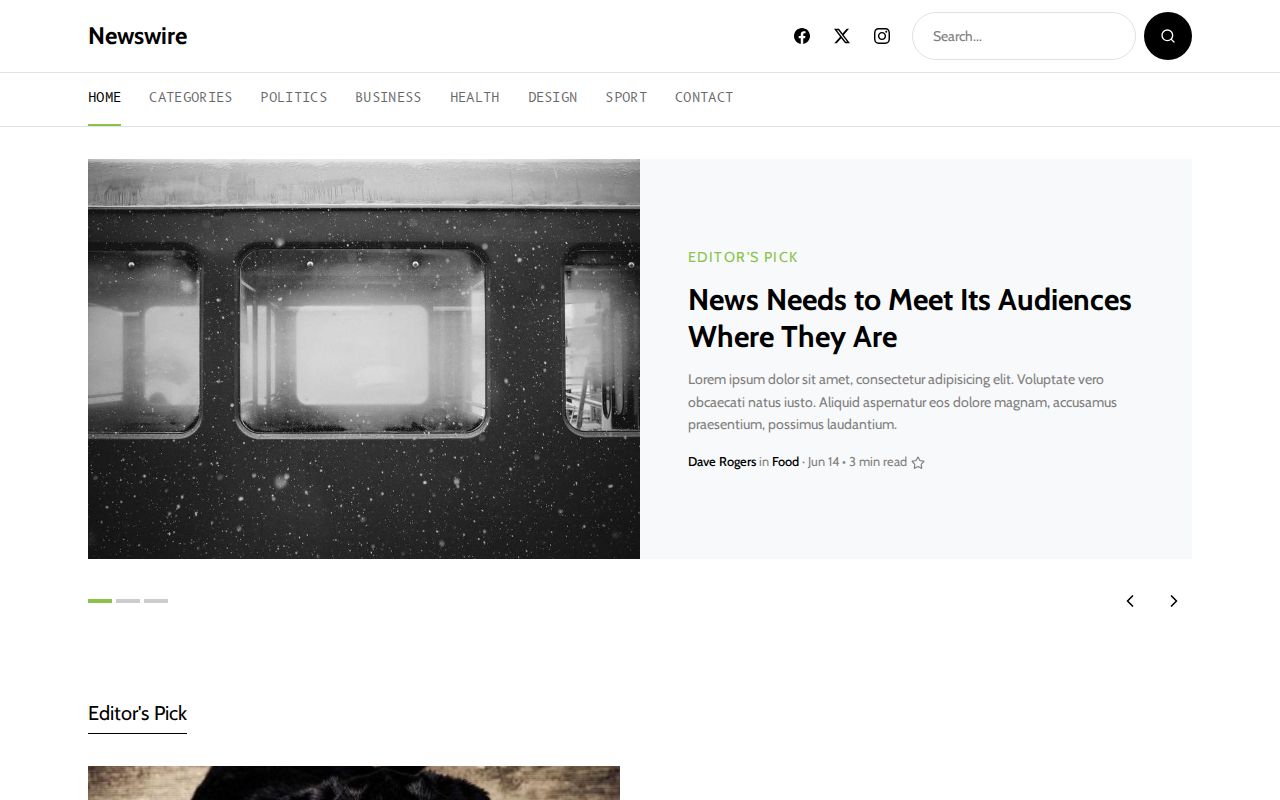The image size is (1280, 800).
Task: Open the Business nav item
Action: click(388, 97)
